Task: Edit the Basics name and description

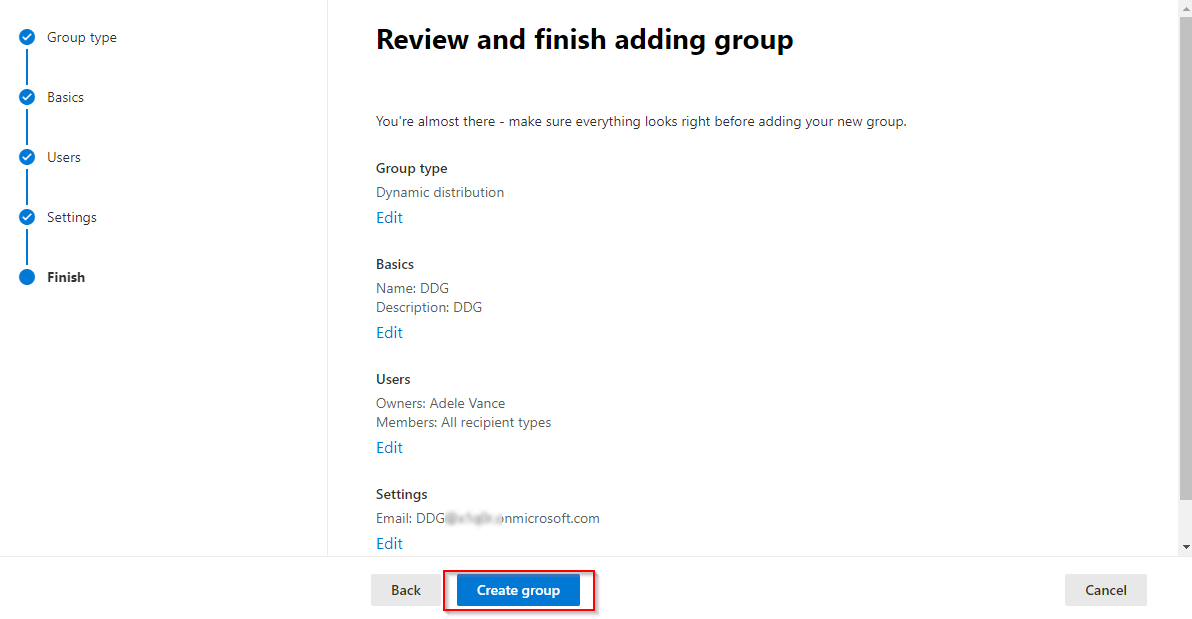Action: click(389, 333)
